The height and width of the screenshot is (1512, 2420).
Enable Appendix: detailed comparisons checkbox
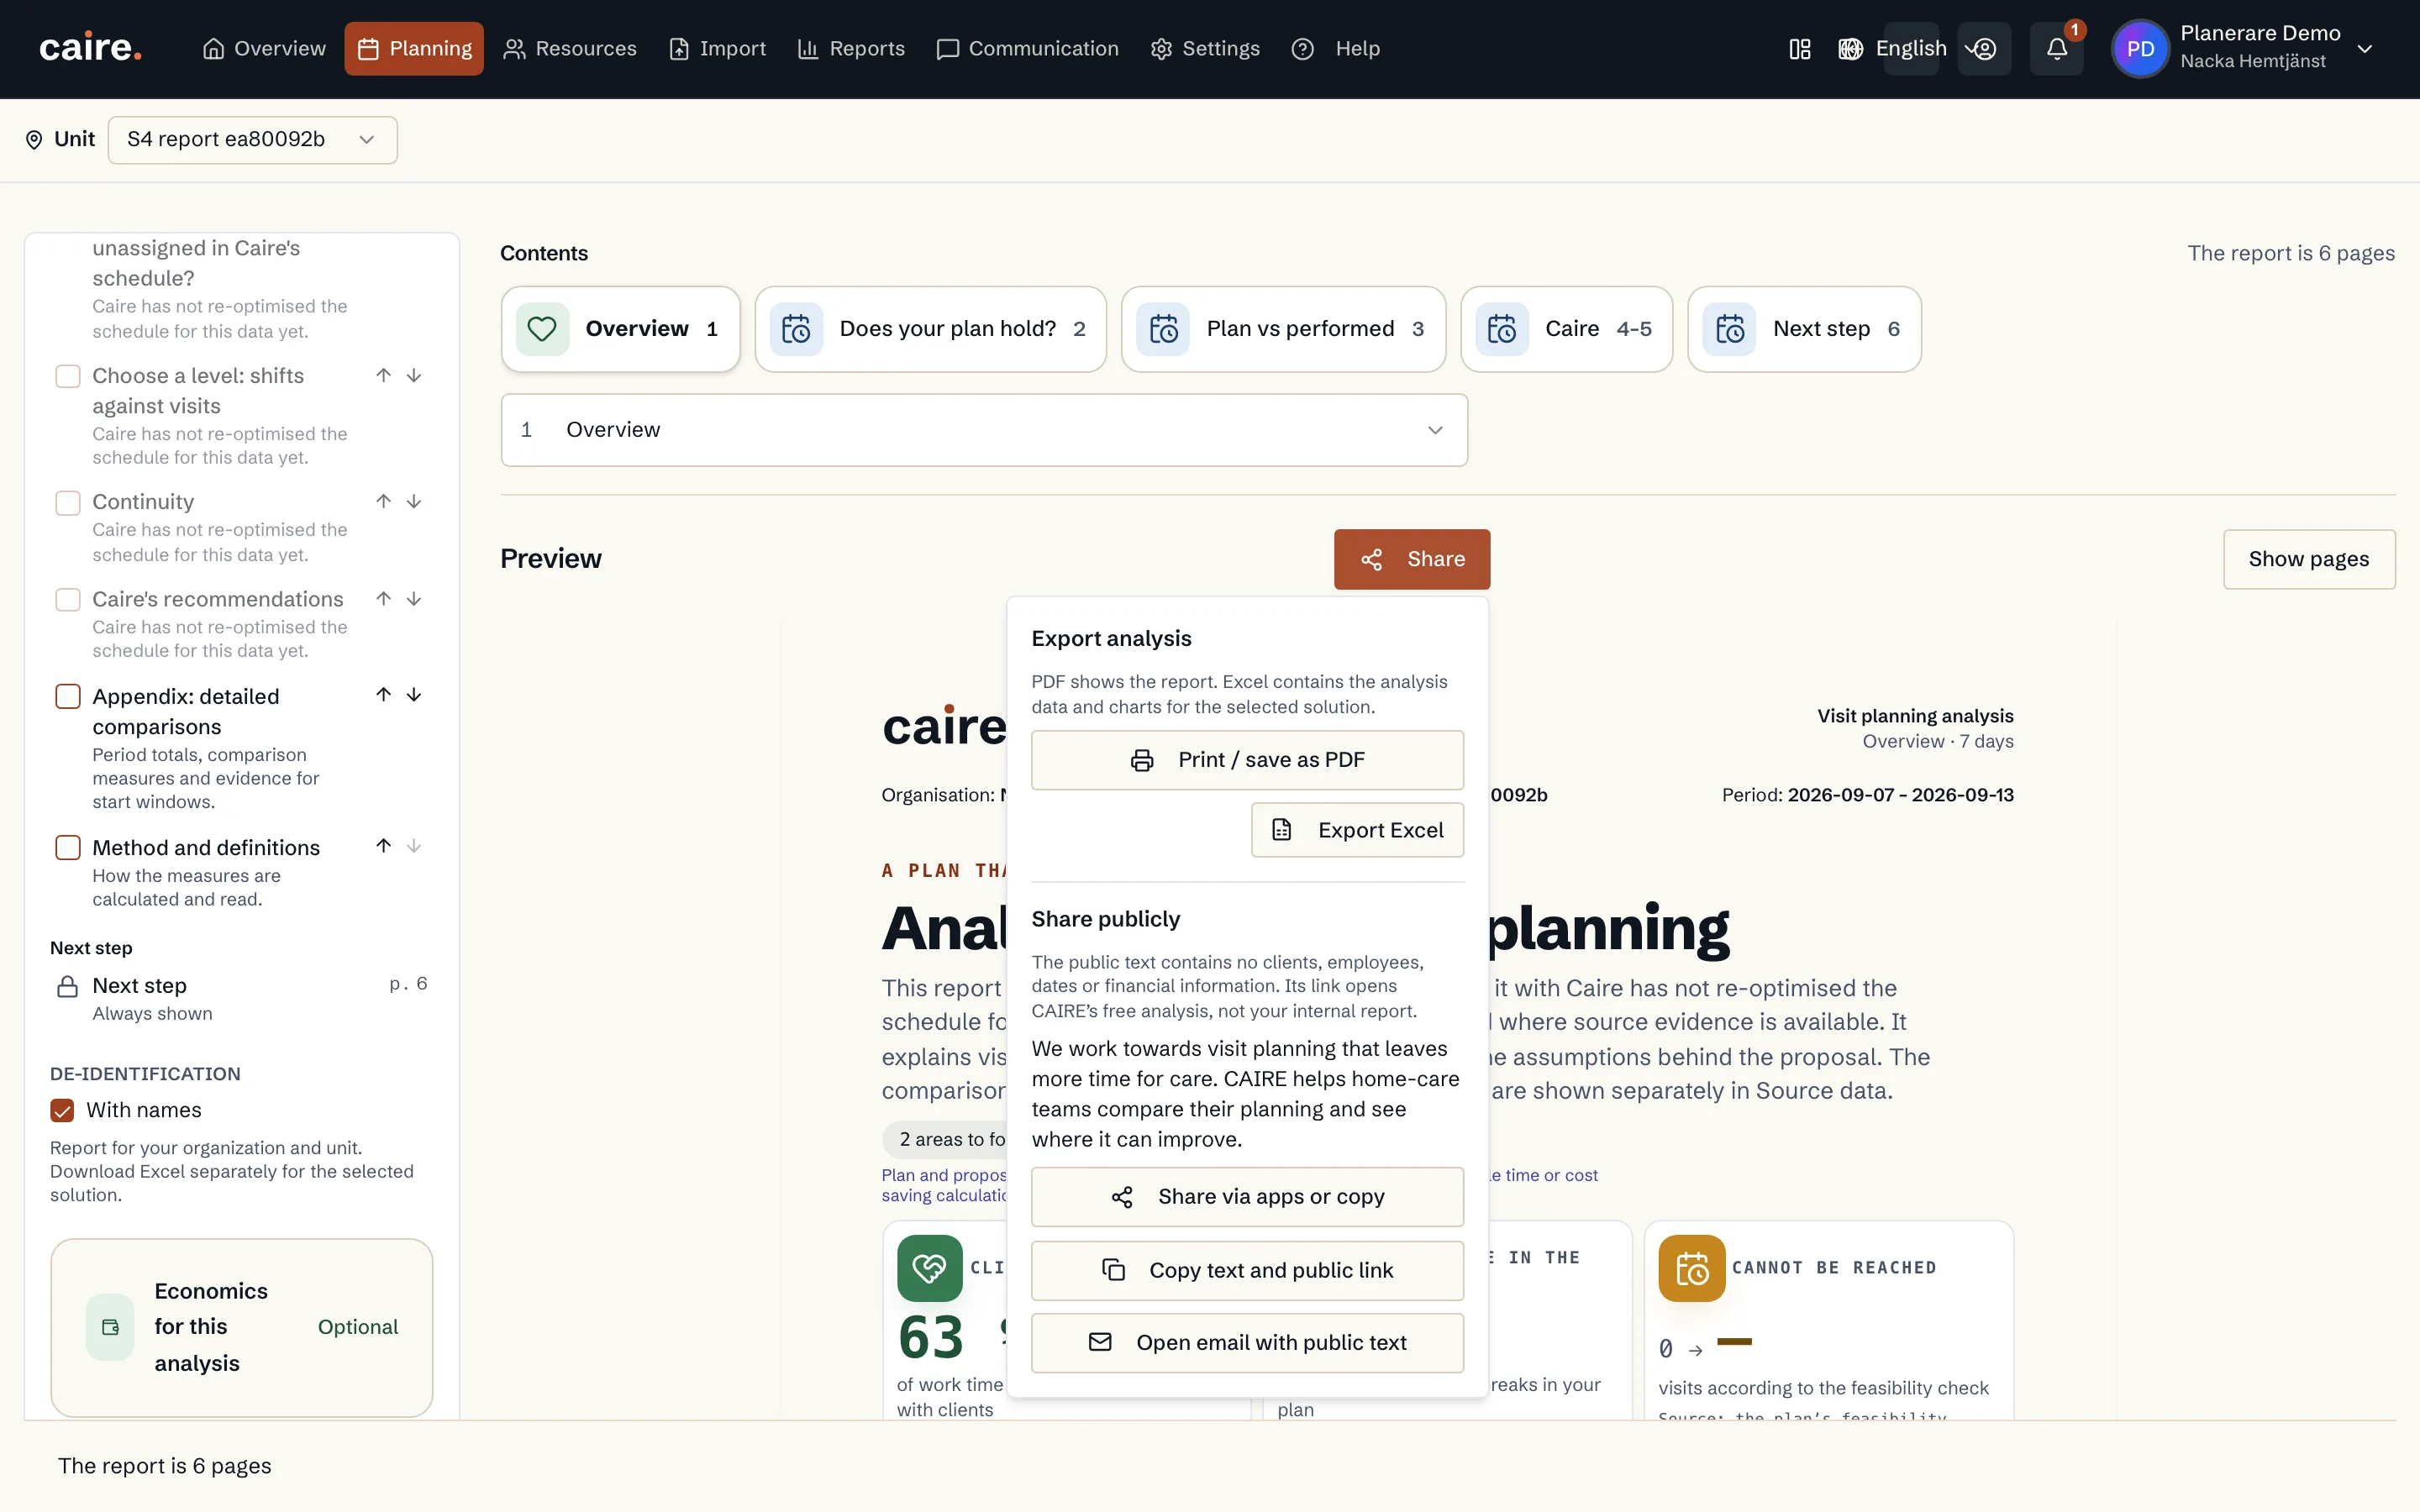[68, 696]
